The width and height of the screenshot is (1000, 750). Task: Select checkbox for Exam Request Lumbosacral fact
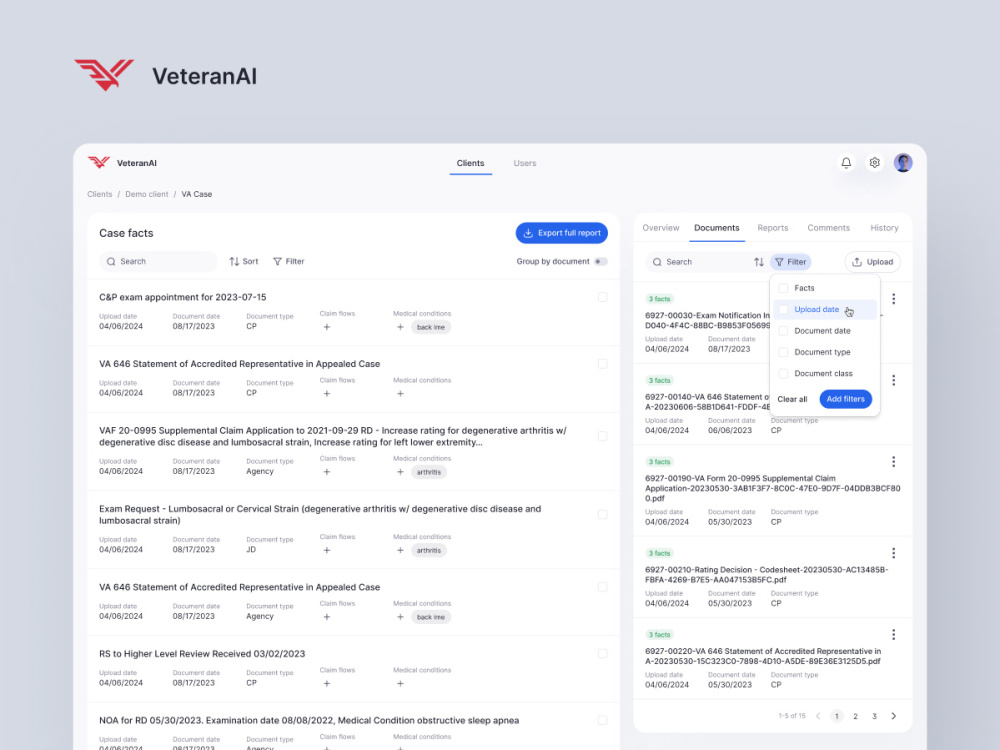coord(602,515)
